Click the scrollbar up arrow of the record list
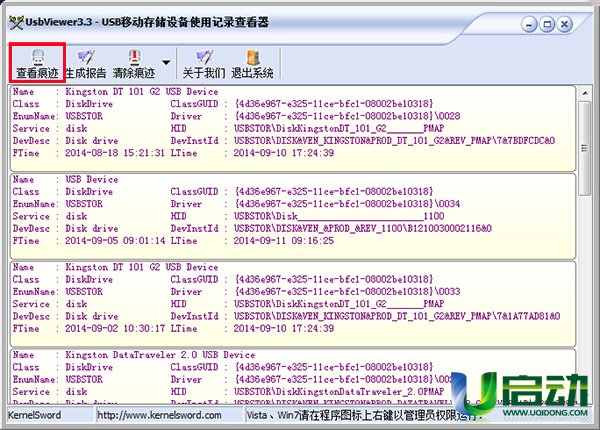 click(x=584, y=94)
